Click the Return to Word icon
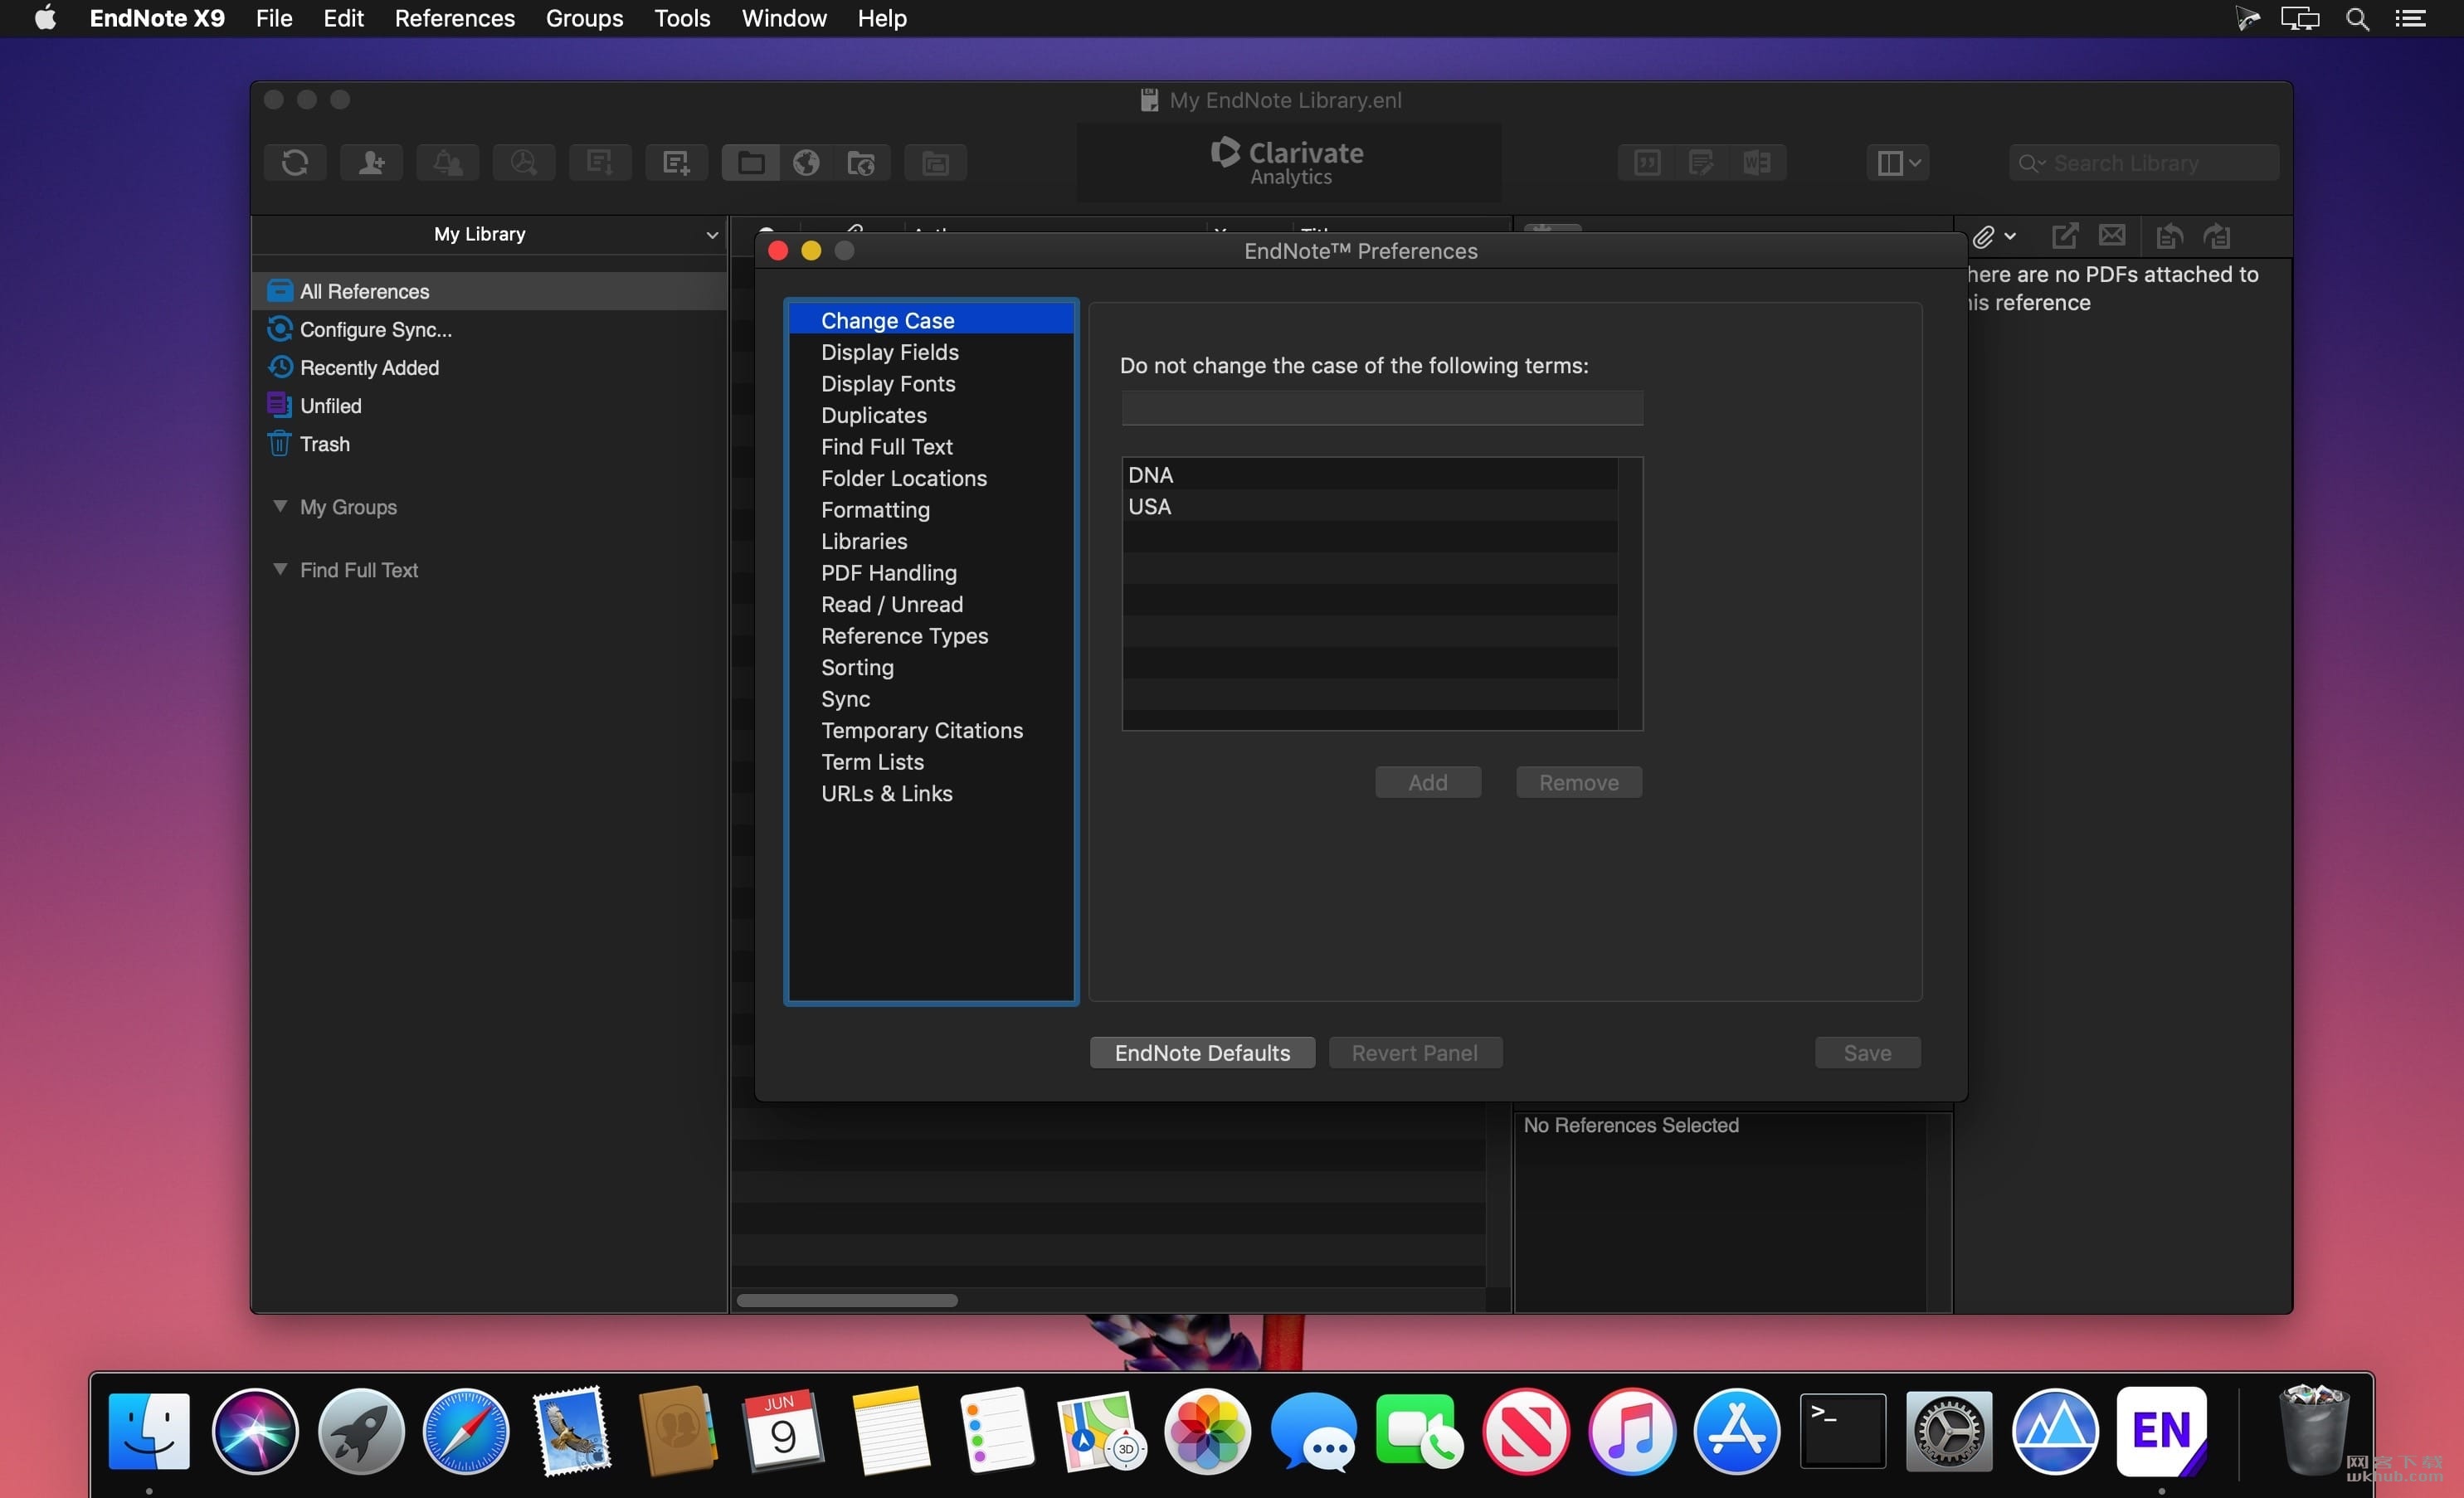Screen dimensions: 2464x1498 coord(1757,162)
